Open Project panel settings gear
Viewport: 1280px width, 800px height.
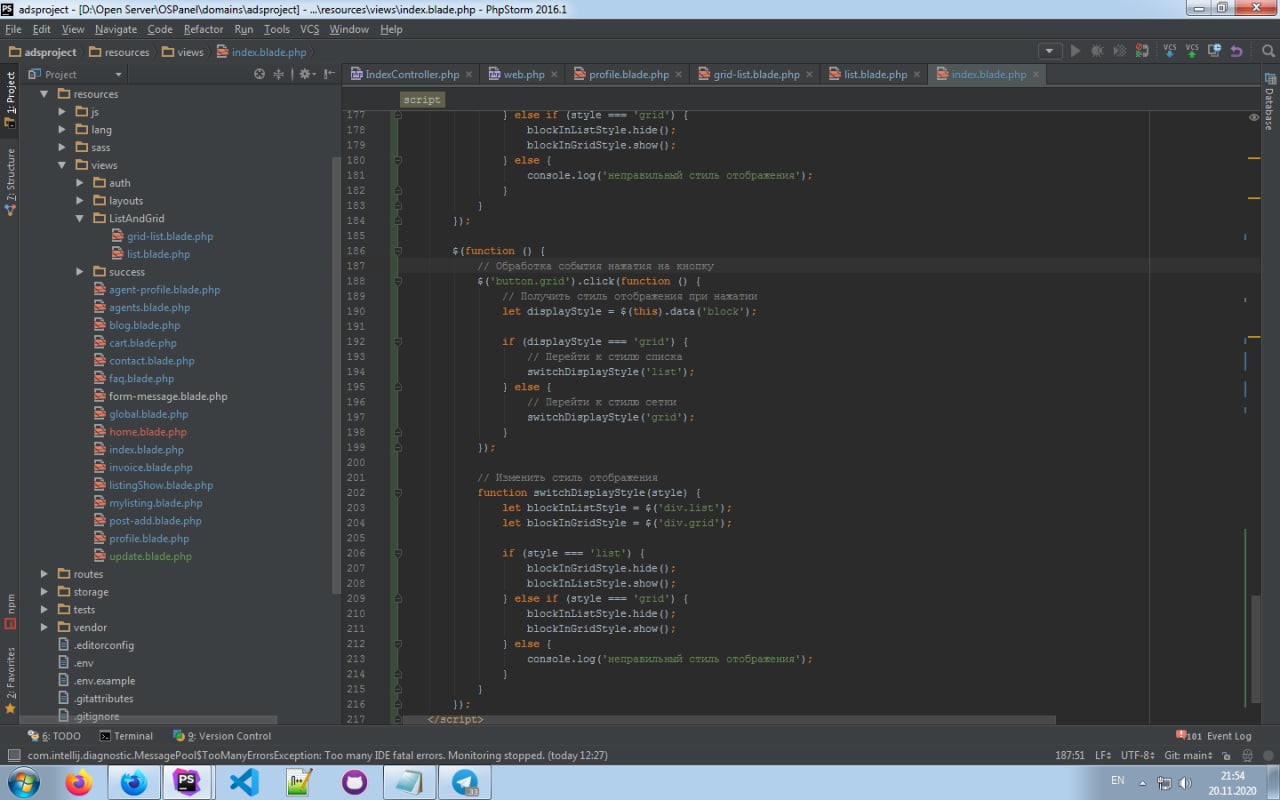coord(305,74)
